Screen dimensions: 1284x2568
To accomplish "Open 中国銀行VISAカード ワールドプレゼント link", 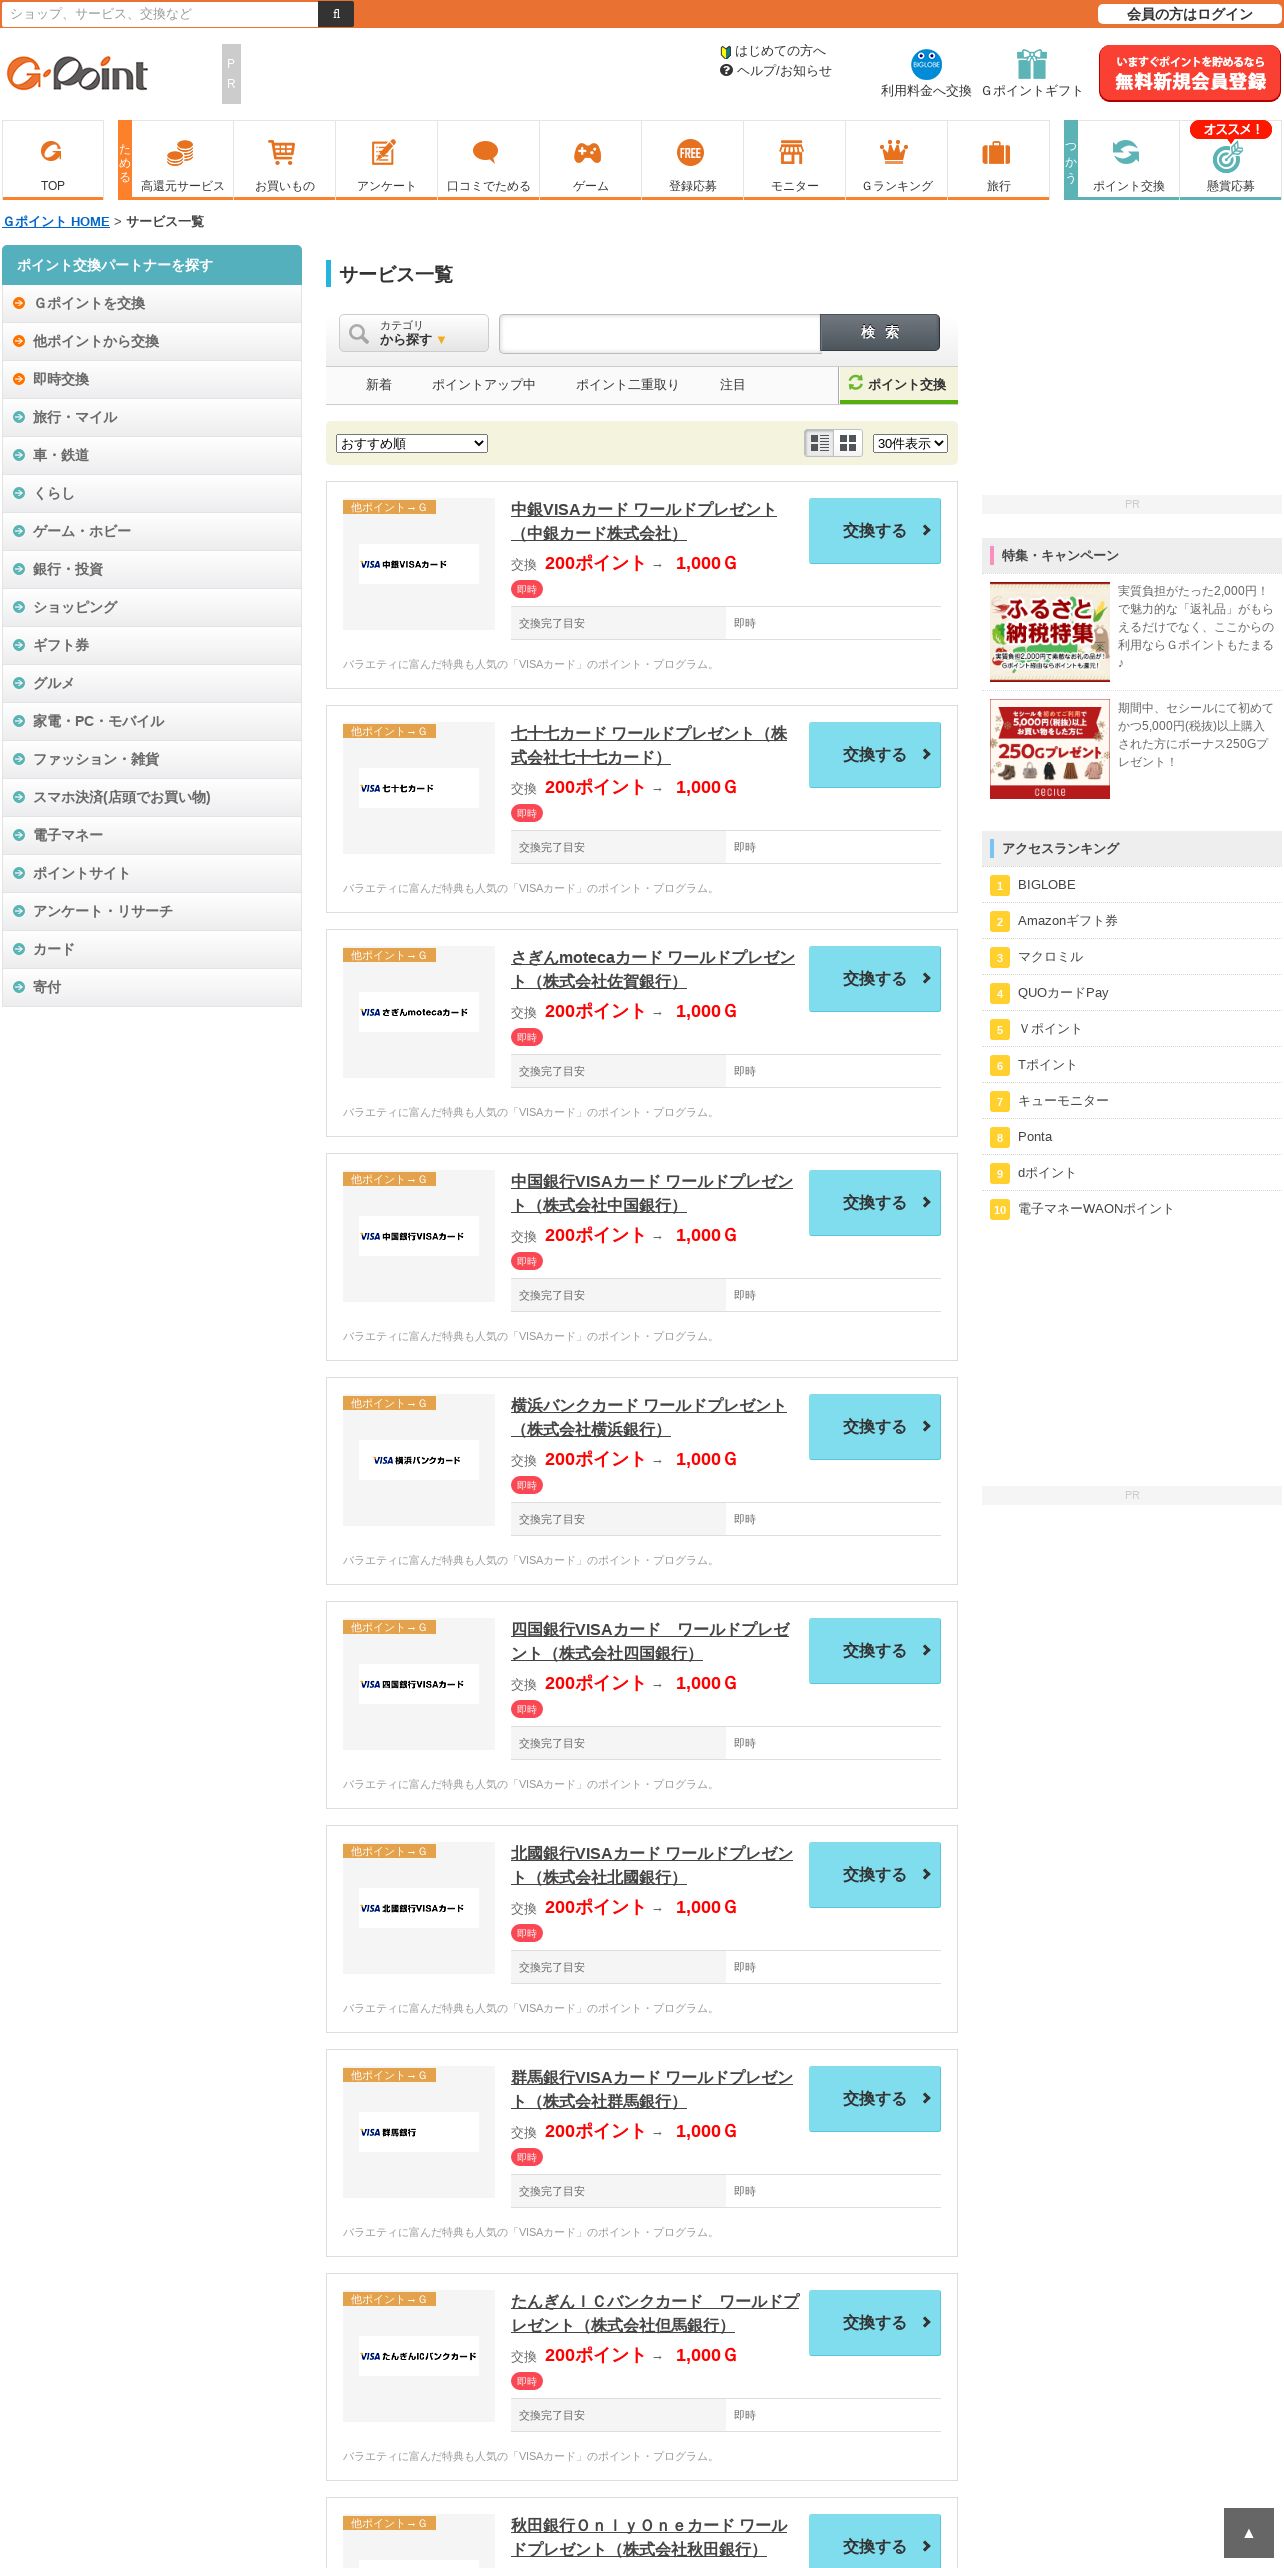I will [652, 1193].
